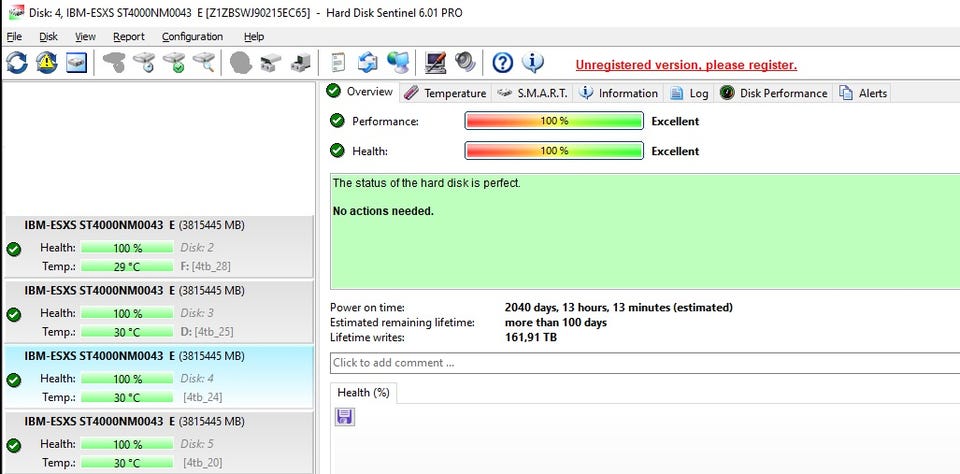The image size is (960, 474).
Task: Switch to the Temperature tab
Action: 446,93
